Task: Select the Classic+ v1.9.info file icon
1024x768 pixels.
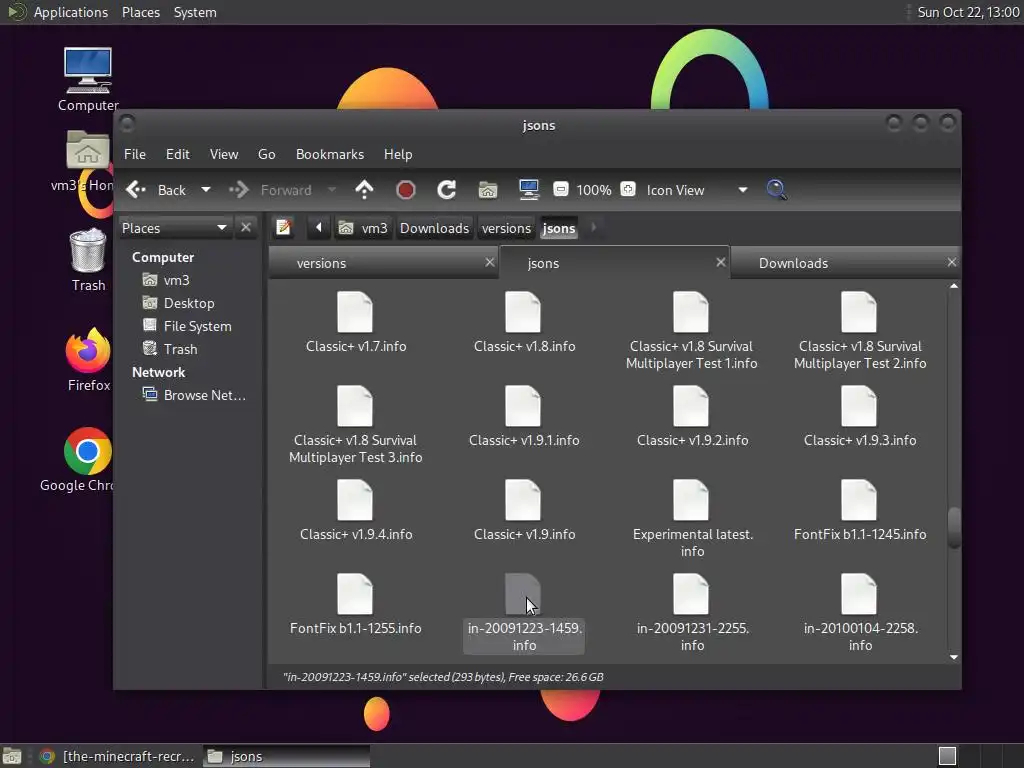Action: (523, 500)
